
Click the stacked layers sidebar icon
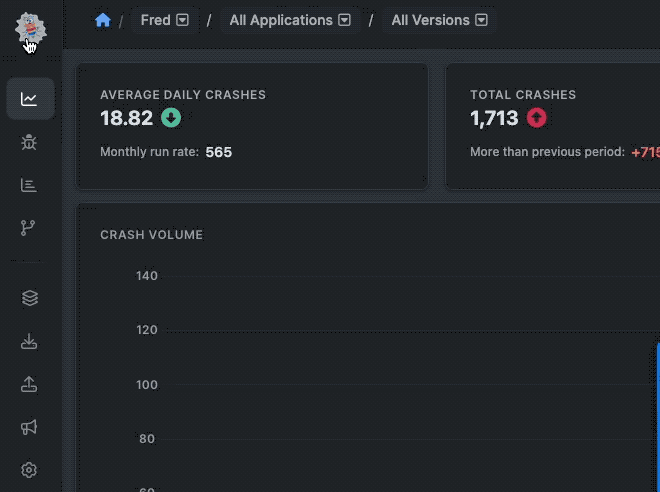click(x=29, y=298)
